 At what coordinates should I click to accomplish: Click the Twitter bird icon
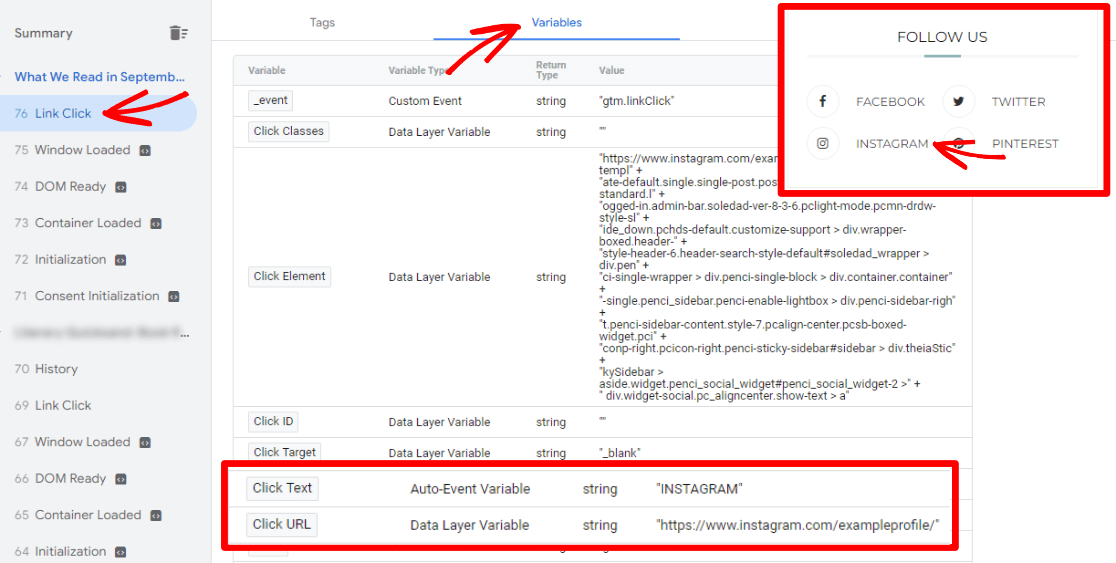point(958,102)
